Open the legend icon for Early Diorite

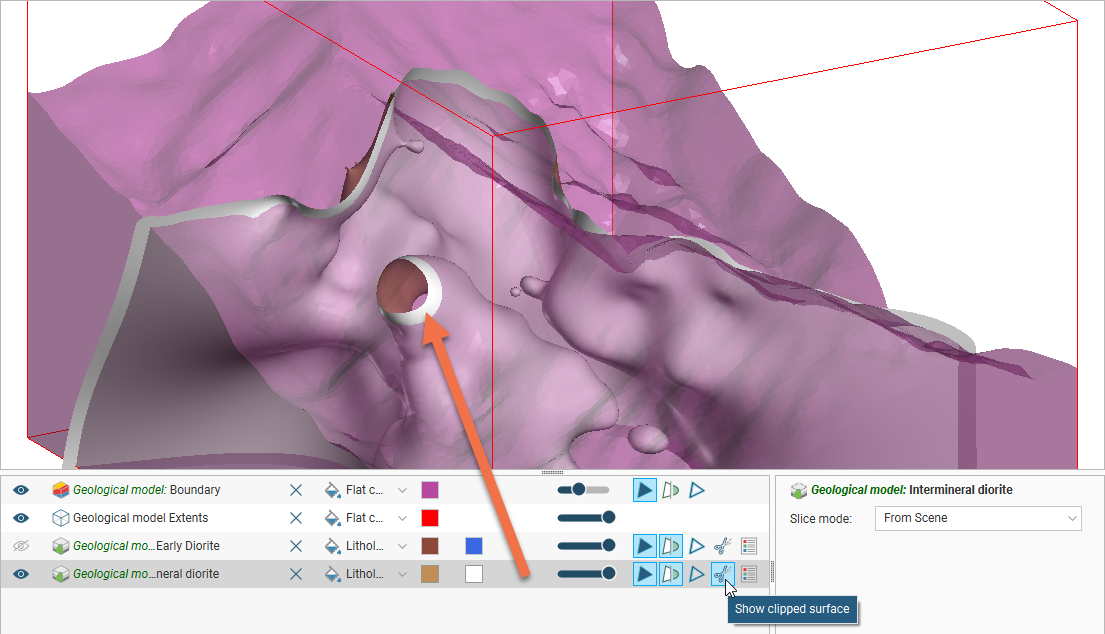pyautogui.click(x=749, y=546)
